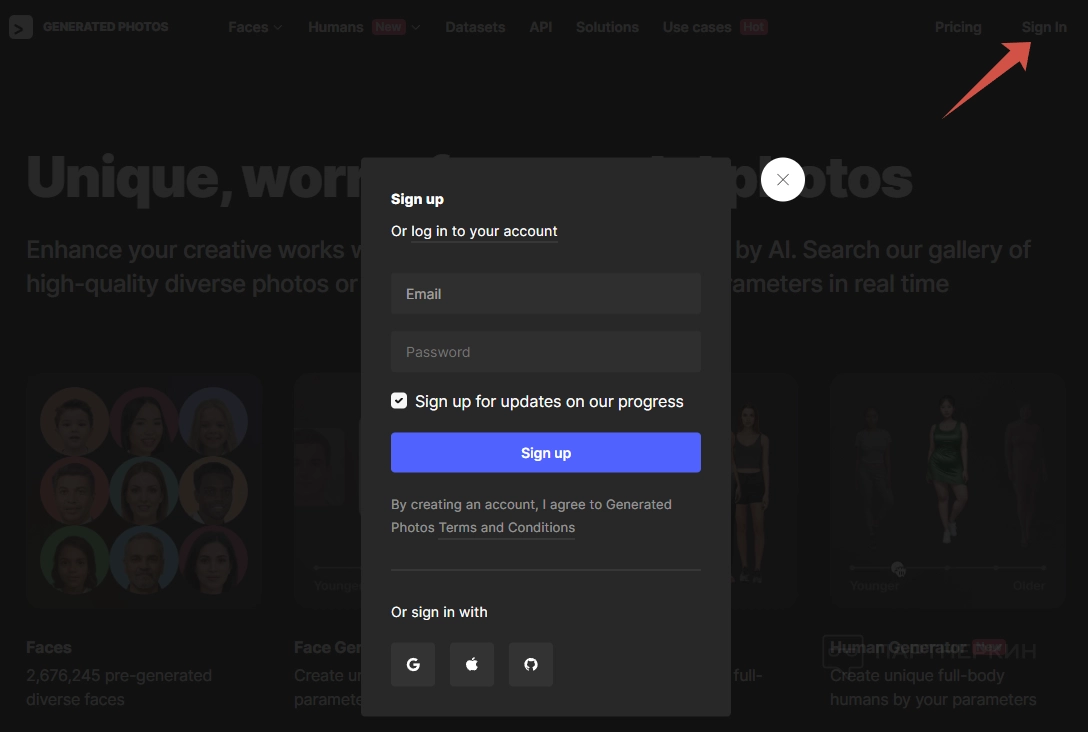This screenshot has width=1088, height=732.
Task: Click the GENERATED PHOTOS brand text
Action: (105, 26)
